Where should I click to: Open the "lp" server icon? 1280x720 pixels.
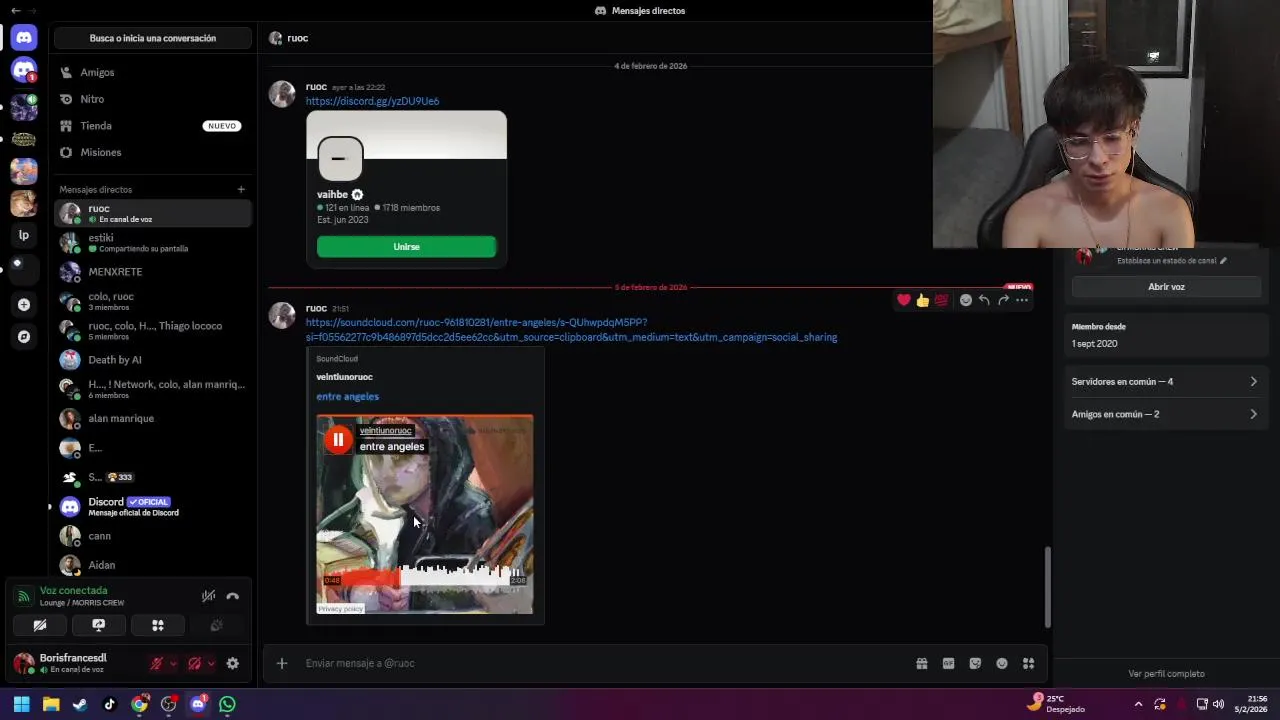pyautogui.click(x=24, y=235)
